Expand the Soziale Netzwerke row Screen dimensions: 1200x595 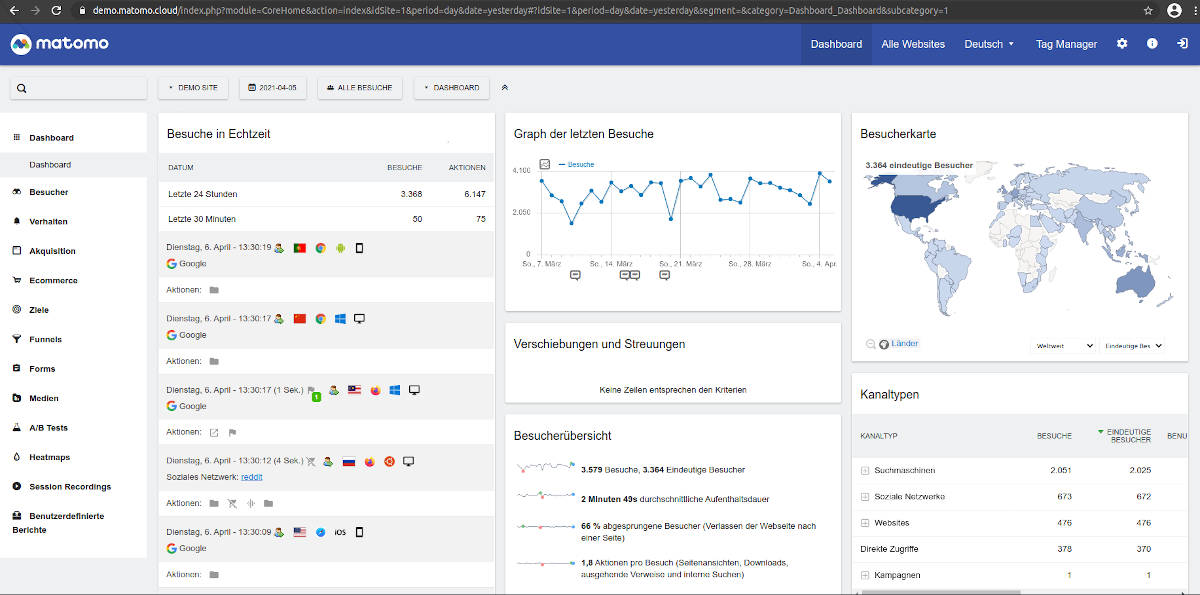click(x=865, y=496)
